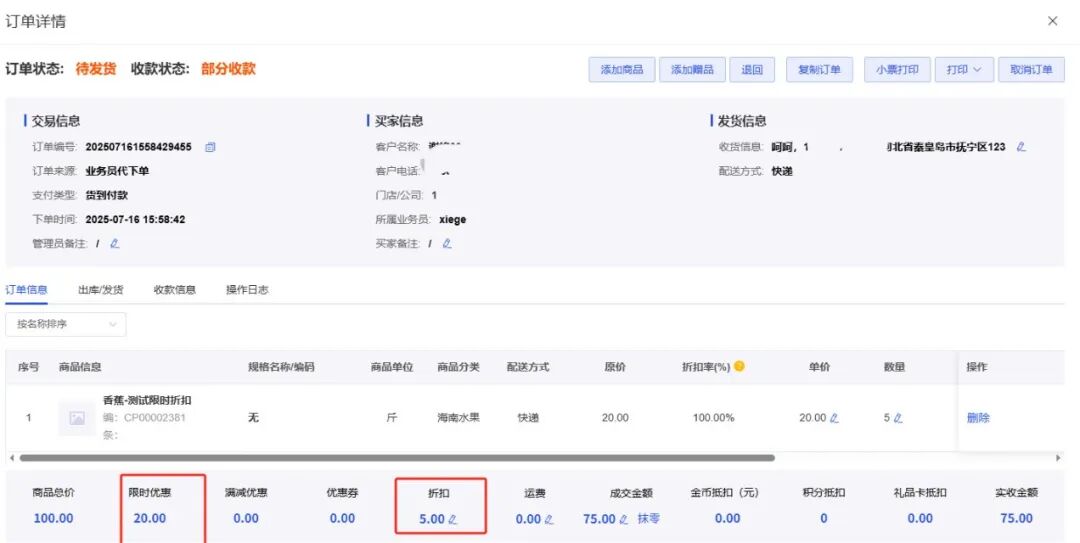This screenshot has width=1080, height=543.
Task: Click the order time 2025-07-16 15:58:42
Action: tap(135, 220)
